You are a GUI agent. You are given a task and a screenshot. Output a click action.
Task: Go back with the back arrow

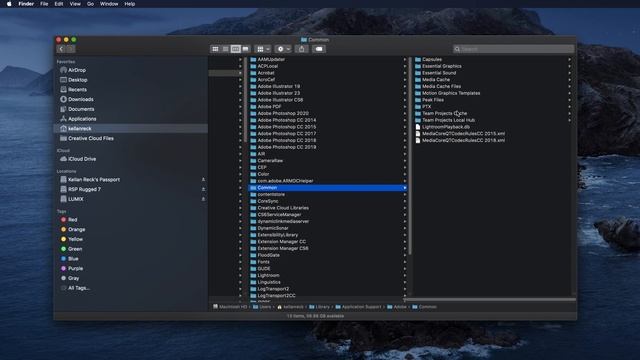click(61, 49)
